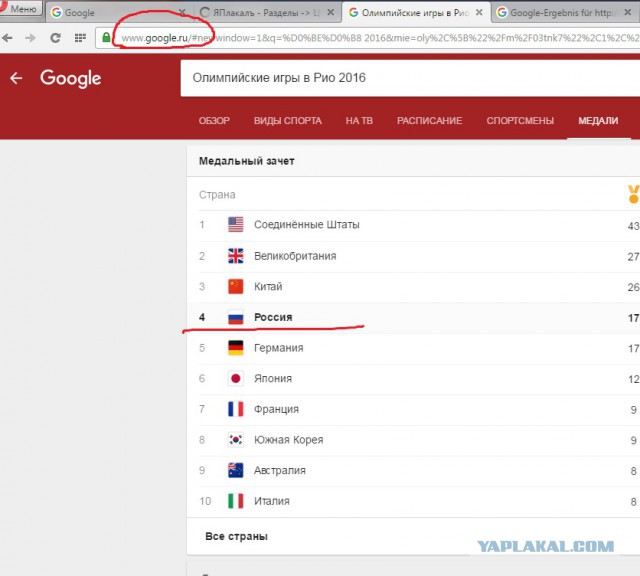Click the gold medal column icon
Screen dimensions: 640x576
coord(633,194)
